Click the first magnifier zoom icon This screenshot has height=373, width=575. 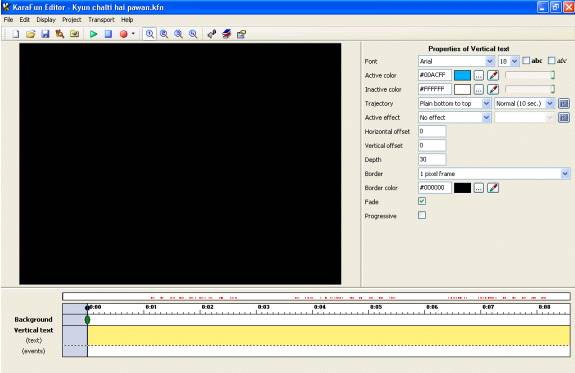(150, 34)
